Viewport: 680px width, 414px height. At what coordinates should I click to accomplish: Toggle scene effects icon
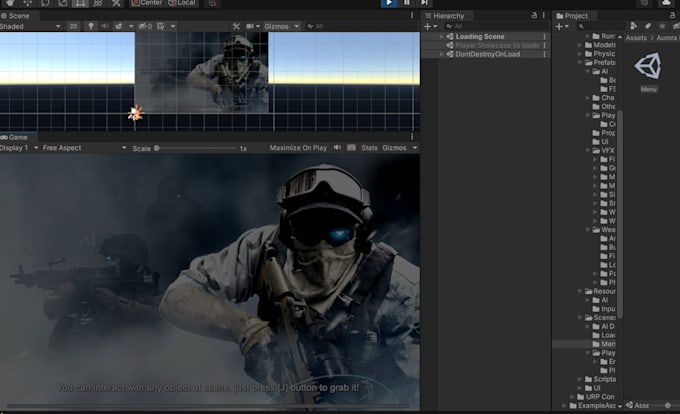pos(118,26)
